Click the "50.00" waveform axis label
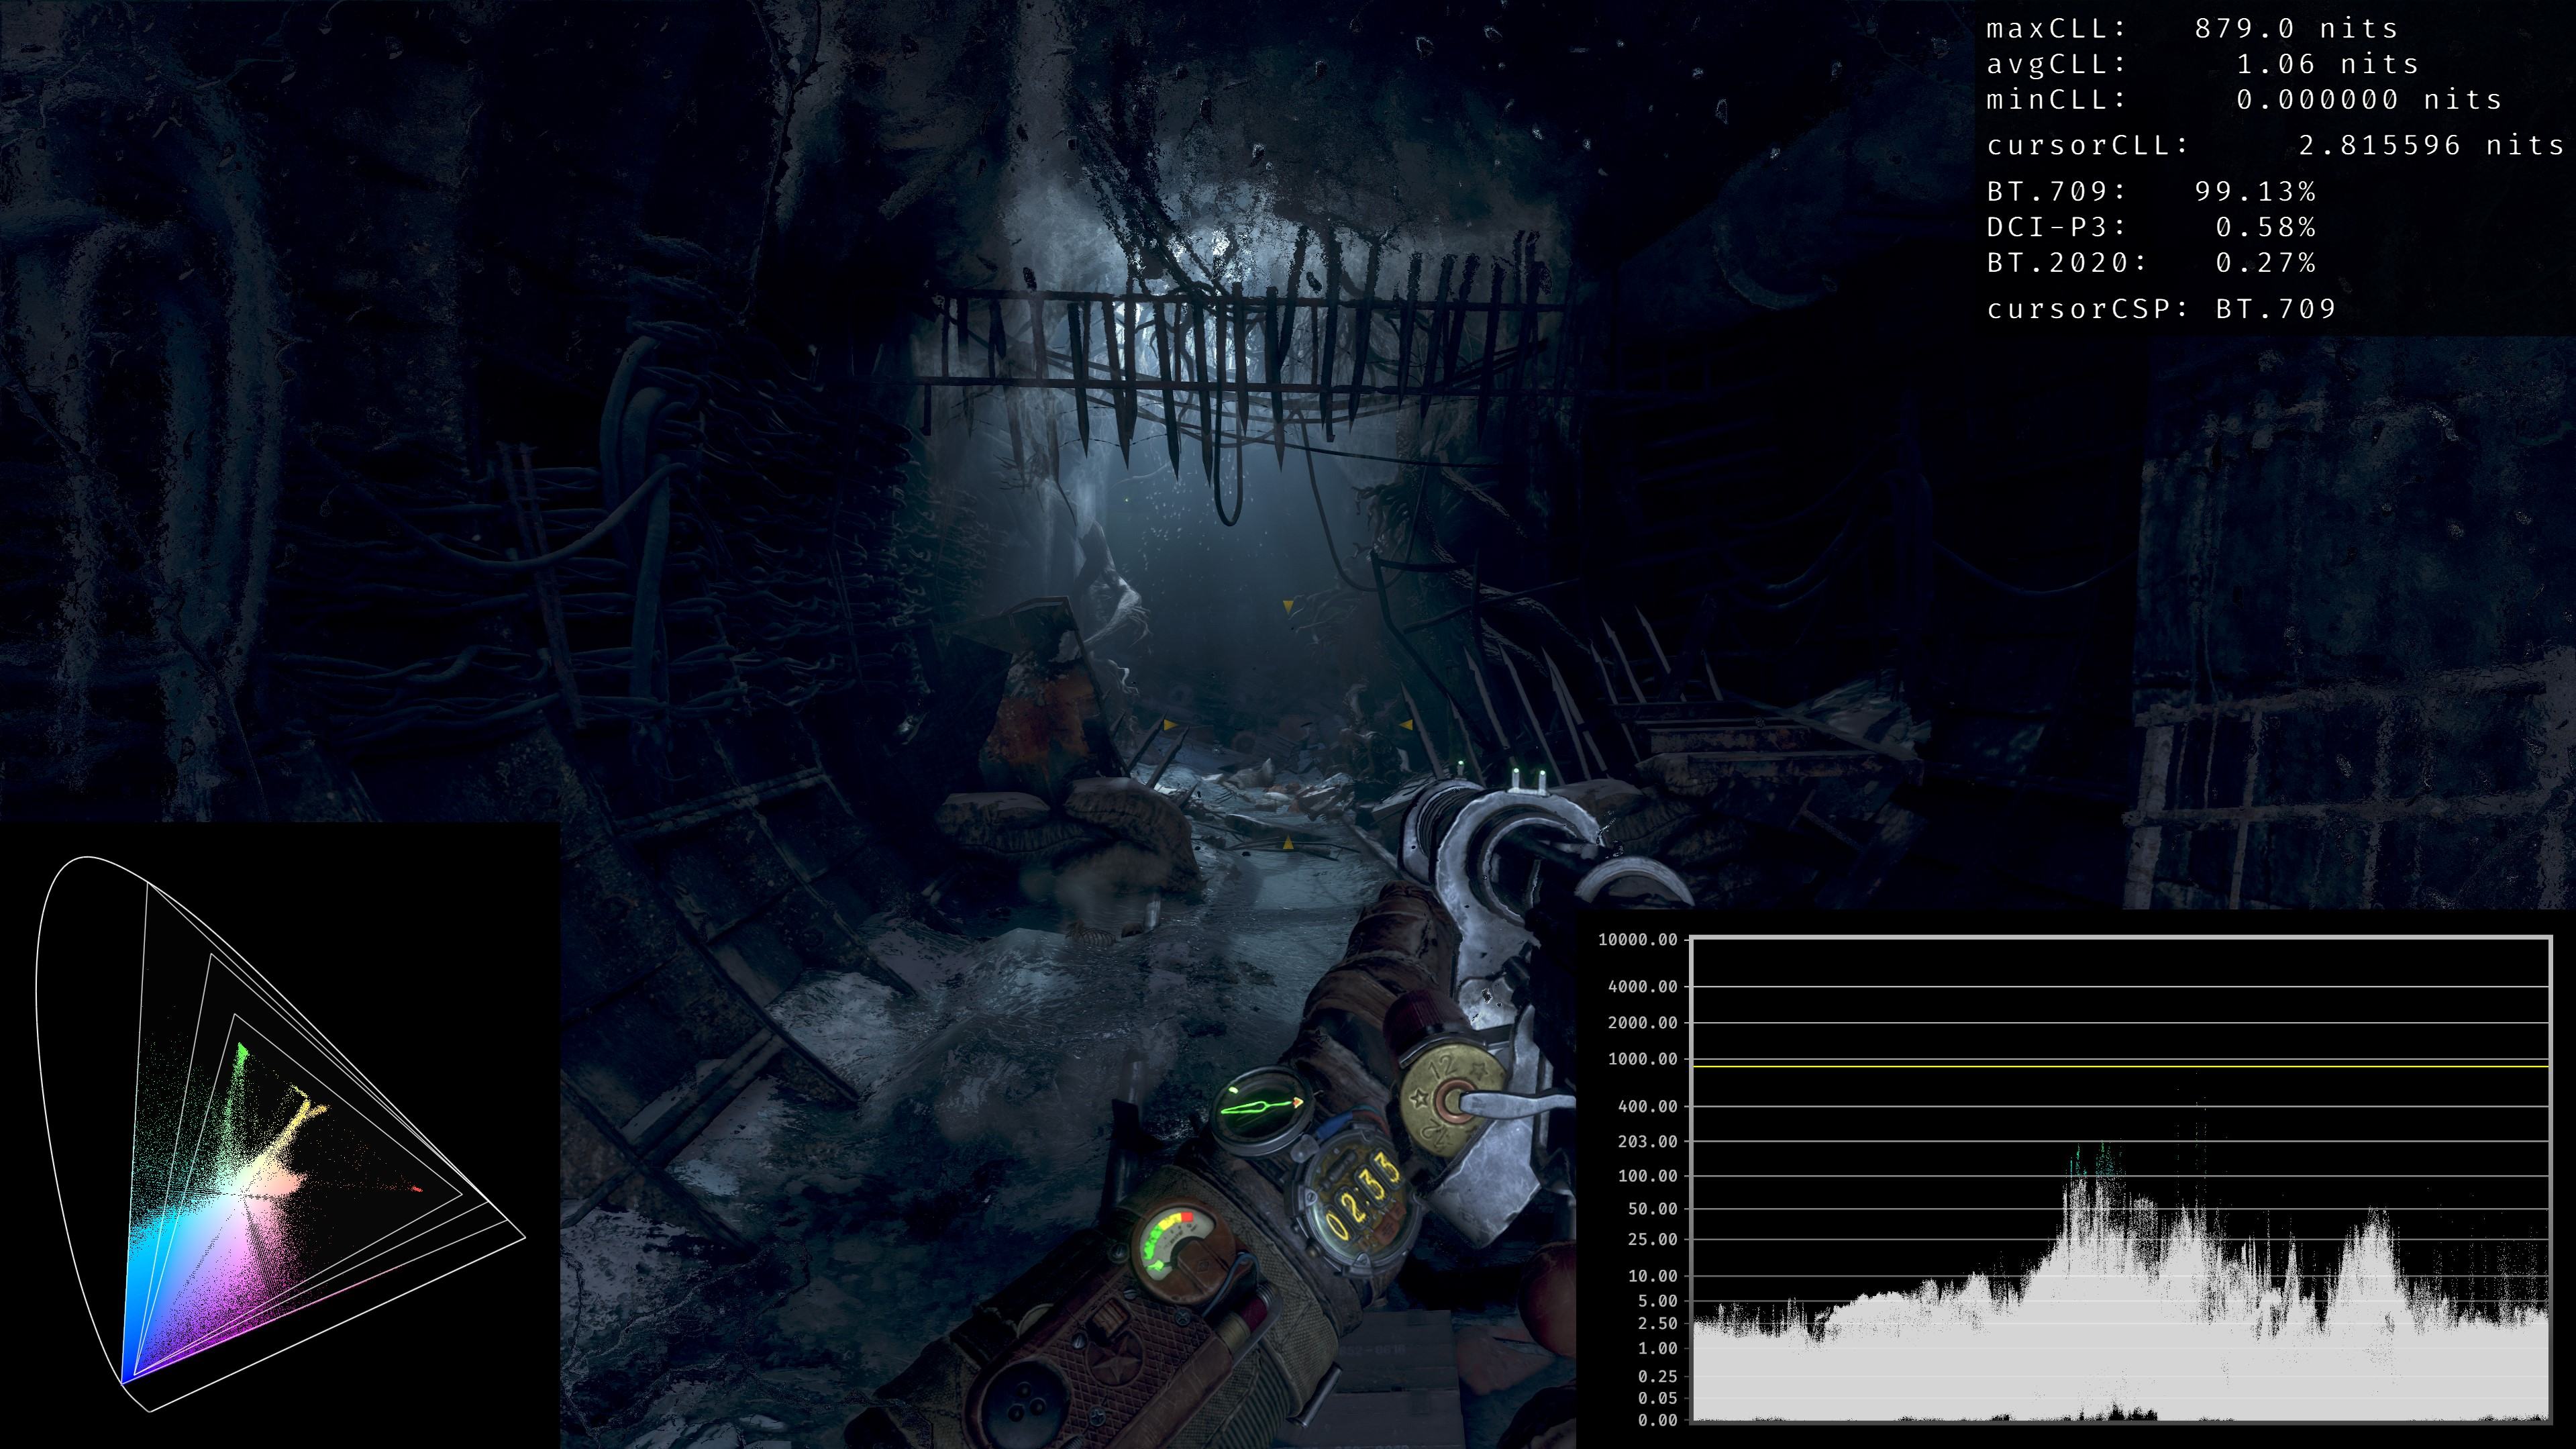Screen dimensions: 2576x1449 [x=1652, y=1209]
